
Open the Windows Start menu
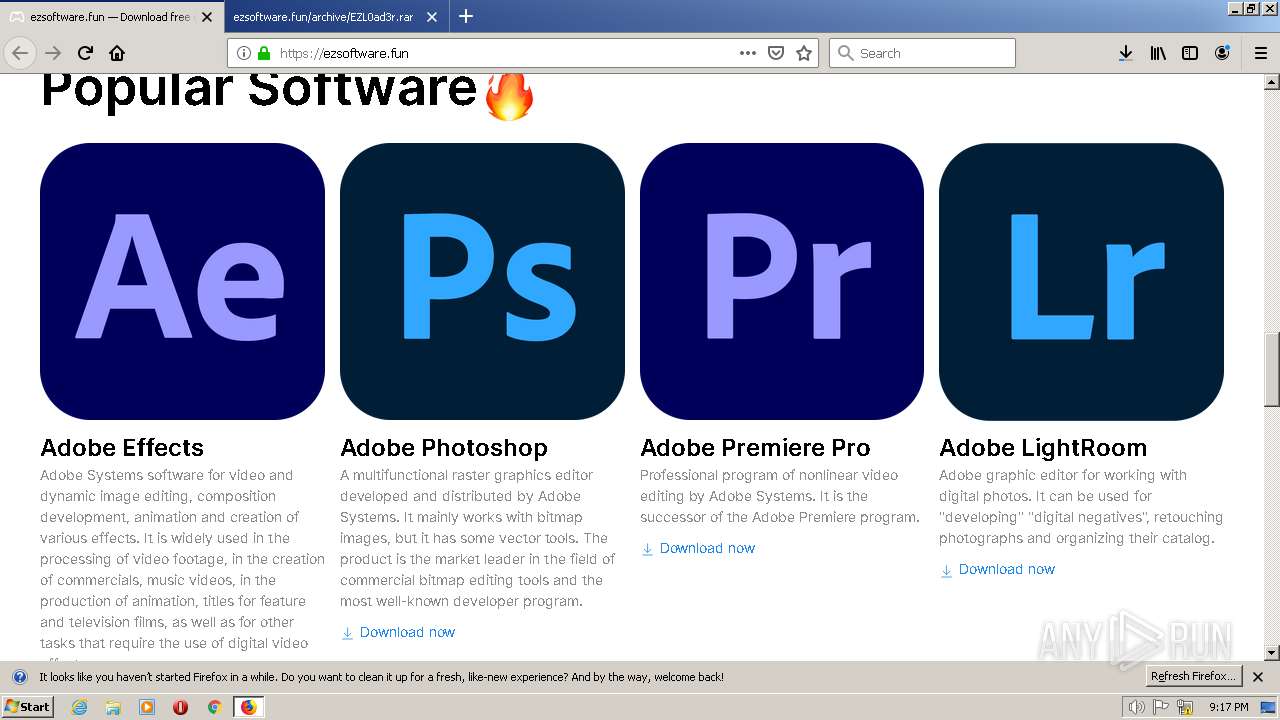[28, 707]
